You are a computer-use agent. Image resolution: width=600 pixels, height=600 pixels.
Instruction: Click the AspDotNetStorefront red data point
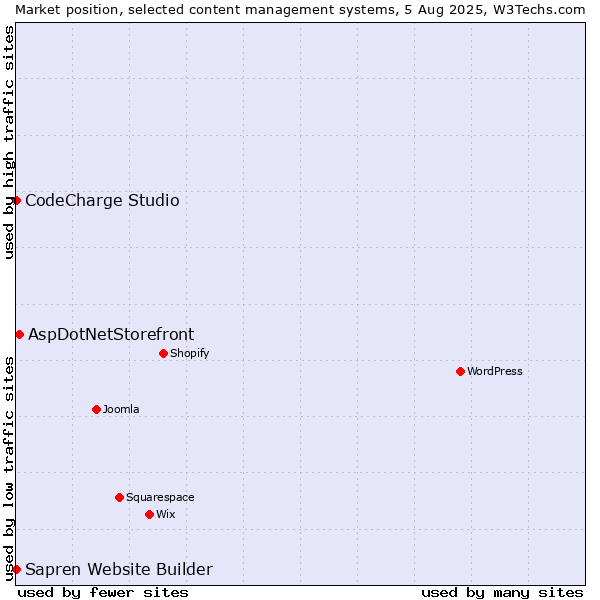[x=20, y=334]
